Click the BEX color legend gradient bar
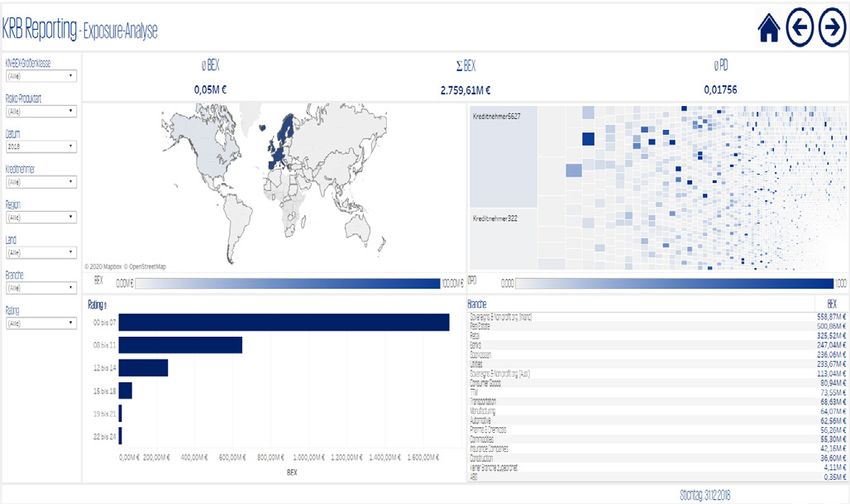Image resolution: width=850 pixels, height=504 pixels. tap(288, 283)
